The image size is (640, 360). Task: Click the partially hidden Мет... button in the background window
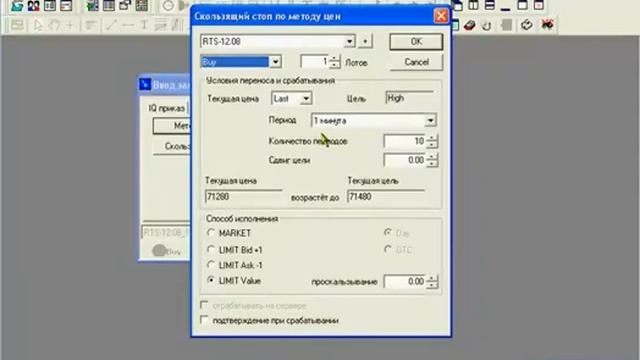(x=171, y=126)
